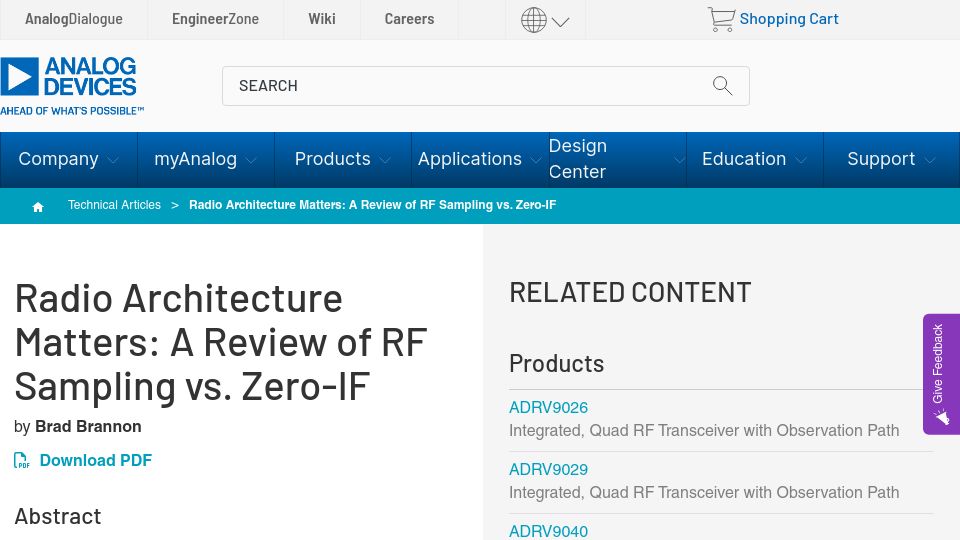Open the Support menu
The image size is (960, 540).
pos(881,159)
